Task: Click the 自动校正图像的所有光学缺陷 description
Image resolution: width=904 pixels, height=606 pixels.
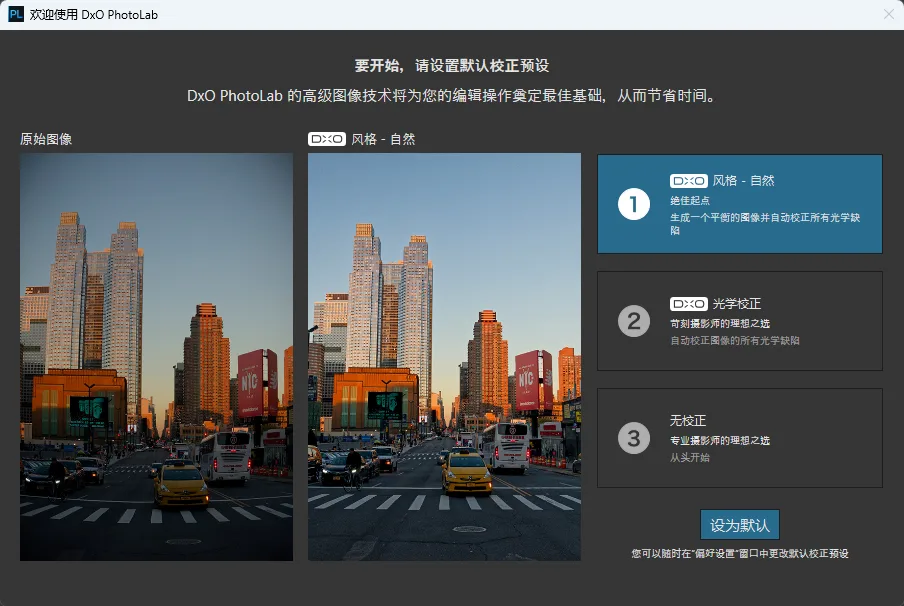Action: [734, 341]
